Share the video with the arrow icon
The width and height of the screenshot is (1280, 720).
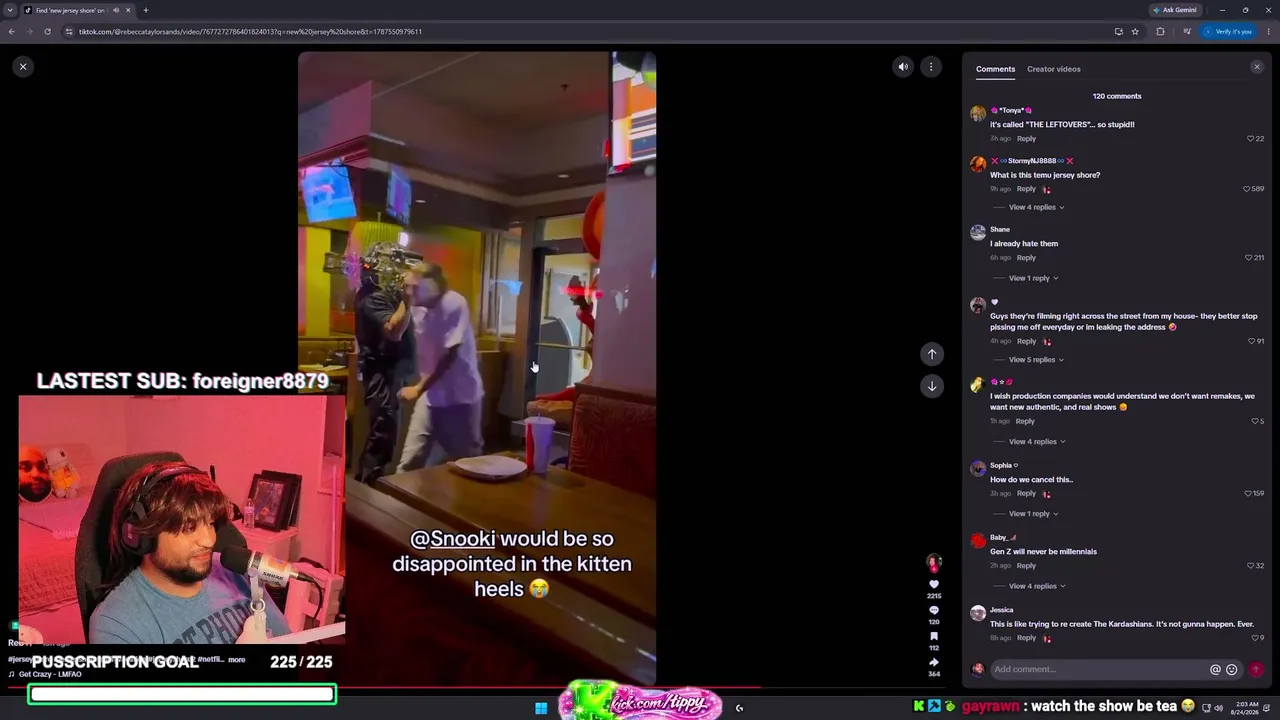click(934, 663)
